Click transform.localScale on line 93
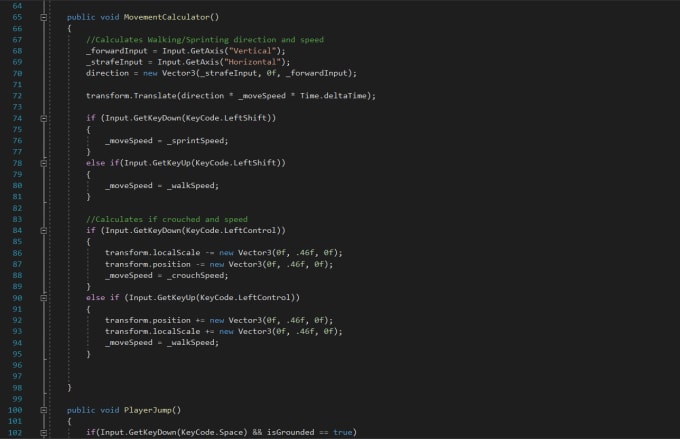This screenshot has height=439, width=680. 152,331
